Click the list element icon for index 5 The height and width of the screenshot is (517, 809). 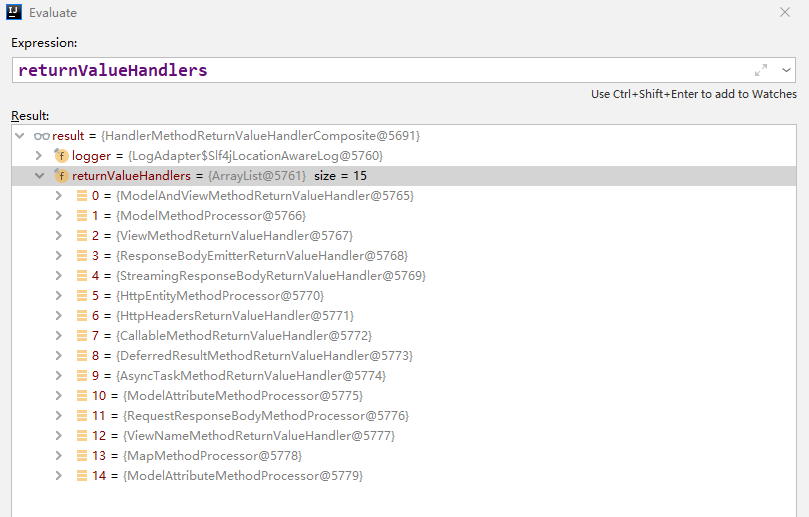click(x=82, y=296)
